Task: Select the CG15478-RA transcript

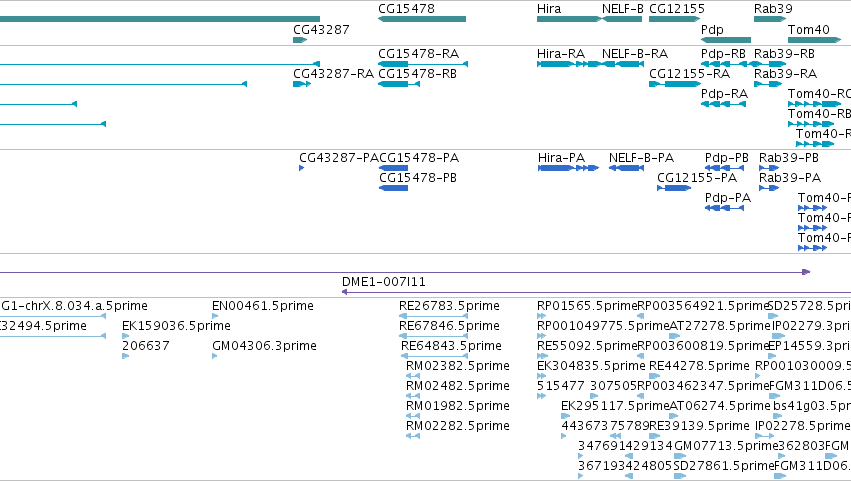Action: [423, 64]
